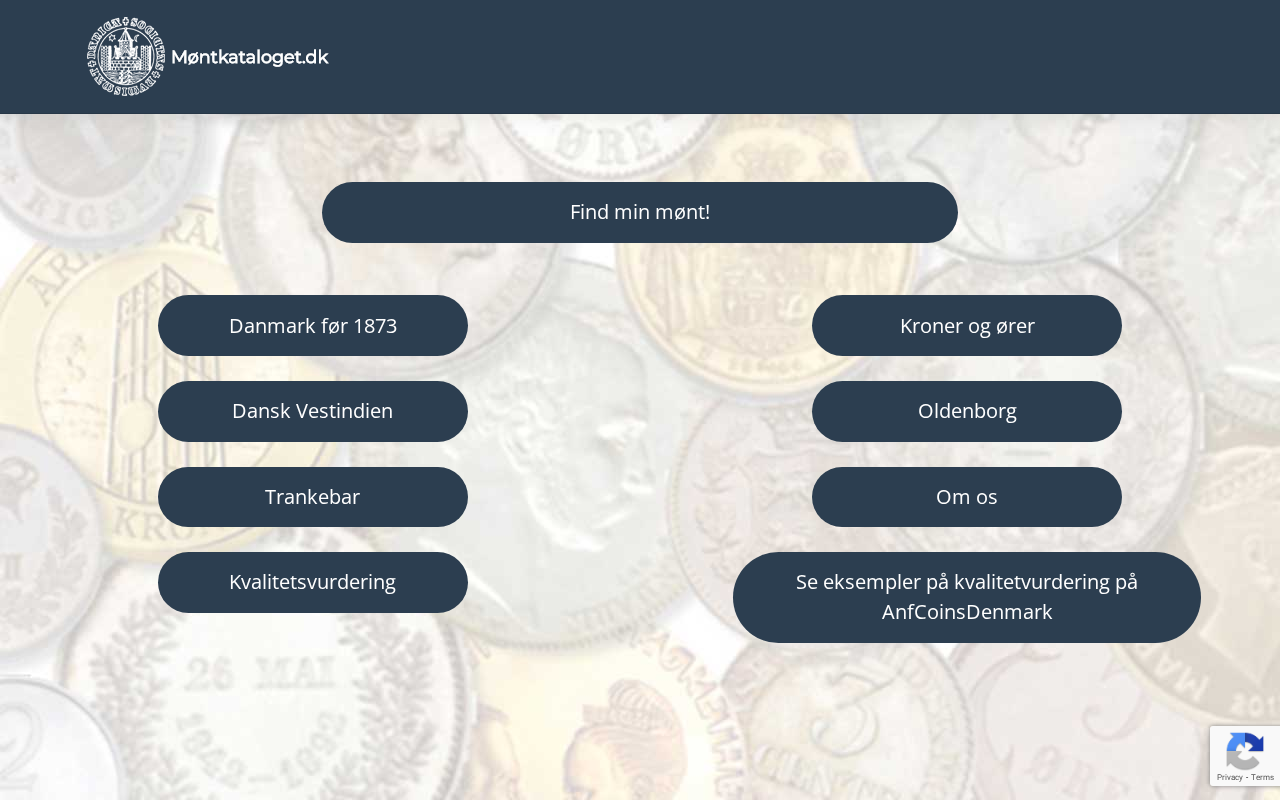Click the Møntkataloget round seal logo
This screenshot has height=800, width=1280.
[x=125, y=57]
